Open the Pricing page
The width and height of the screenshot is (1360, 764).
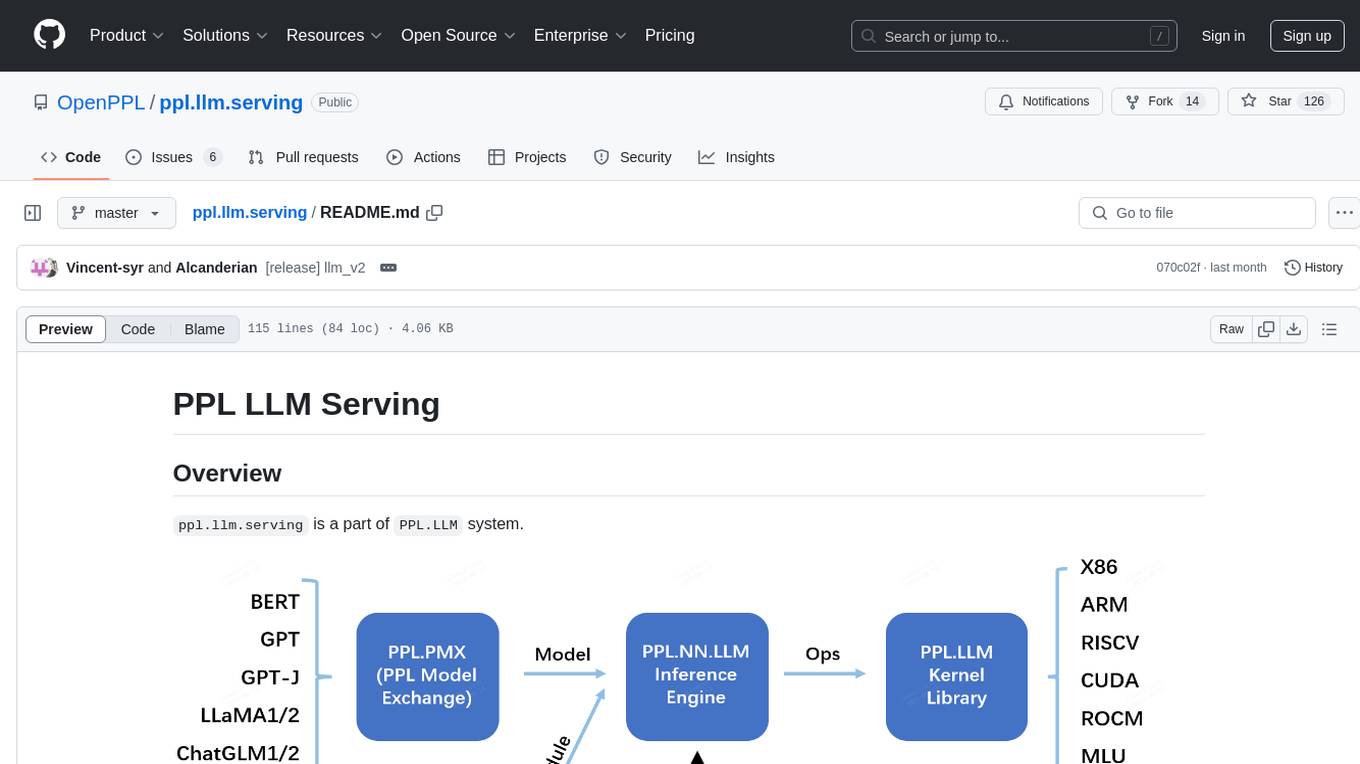point(670,35)
